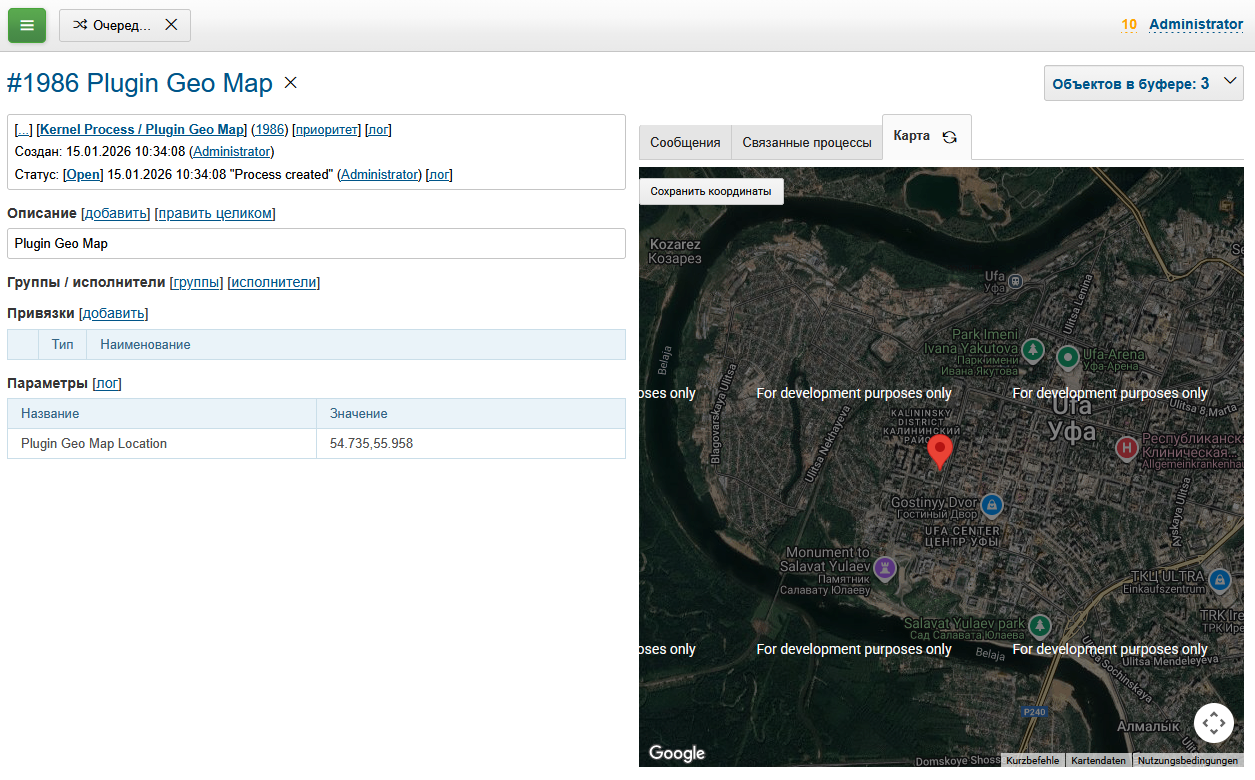Click the Salavat Yulaev monument marker
This screenshot has height=780, width=1255.
click(x=884, y=567)
